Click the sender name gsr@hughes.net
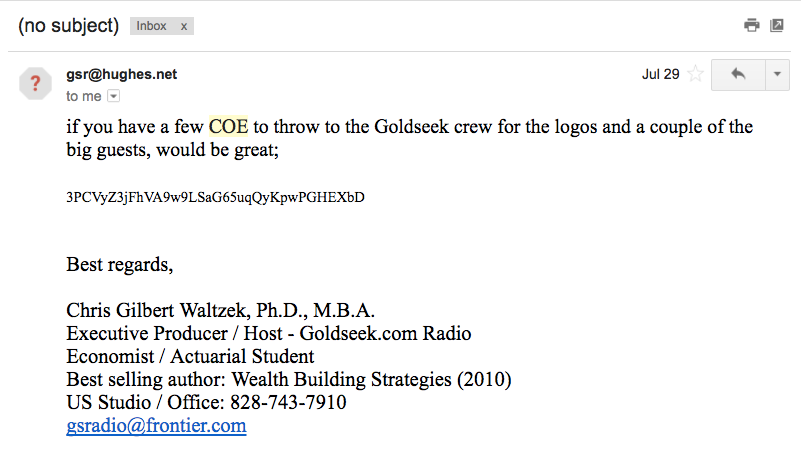The image size is (801, 464). [121, 75]
